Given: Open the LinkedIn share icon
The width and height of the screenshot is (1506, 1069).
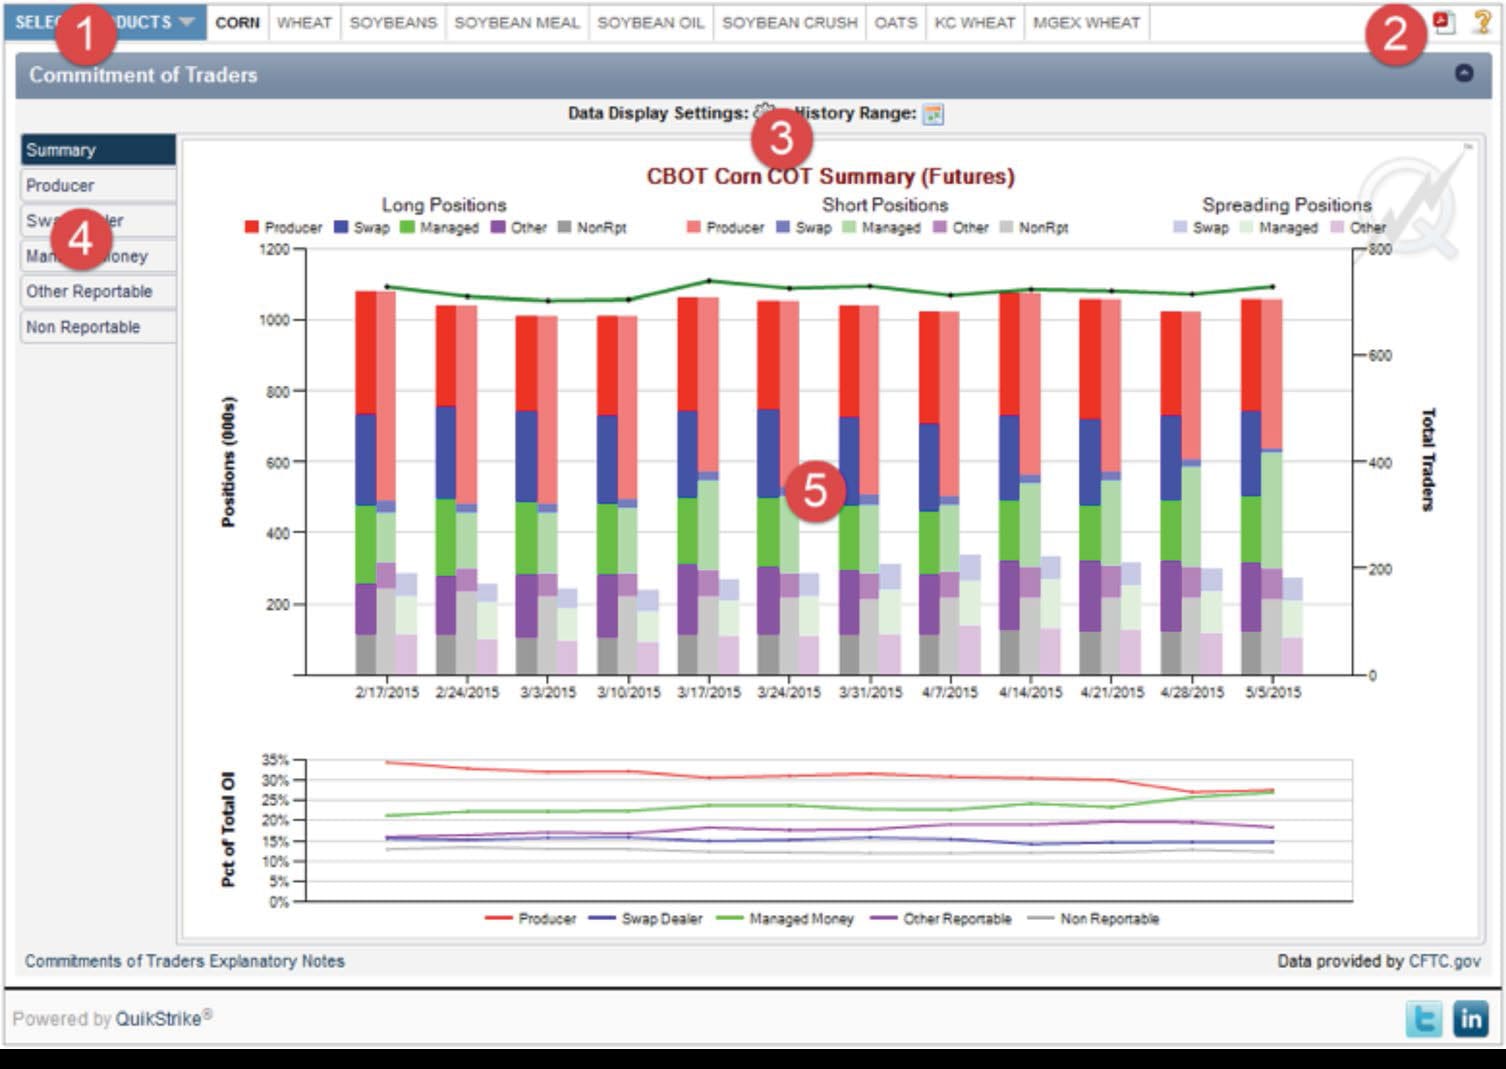Looking at the screenshot, I should pos(1471,1019).
